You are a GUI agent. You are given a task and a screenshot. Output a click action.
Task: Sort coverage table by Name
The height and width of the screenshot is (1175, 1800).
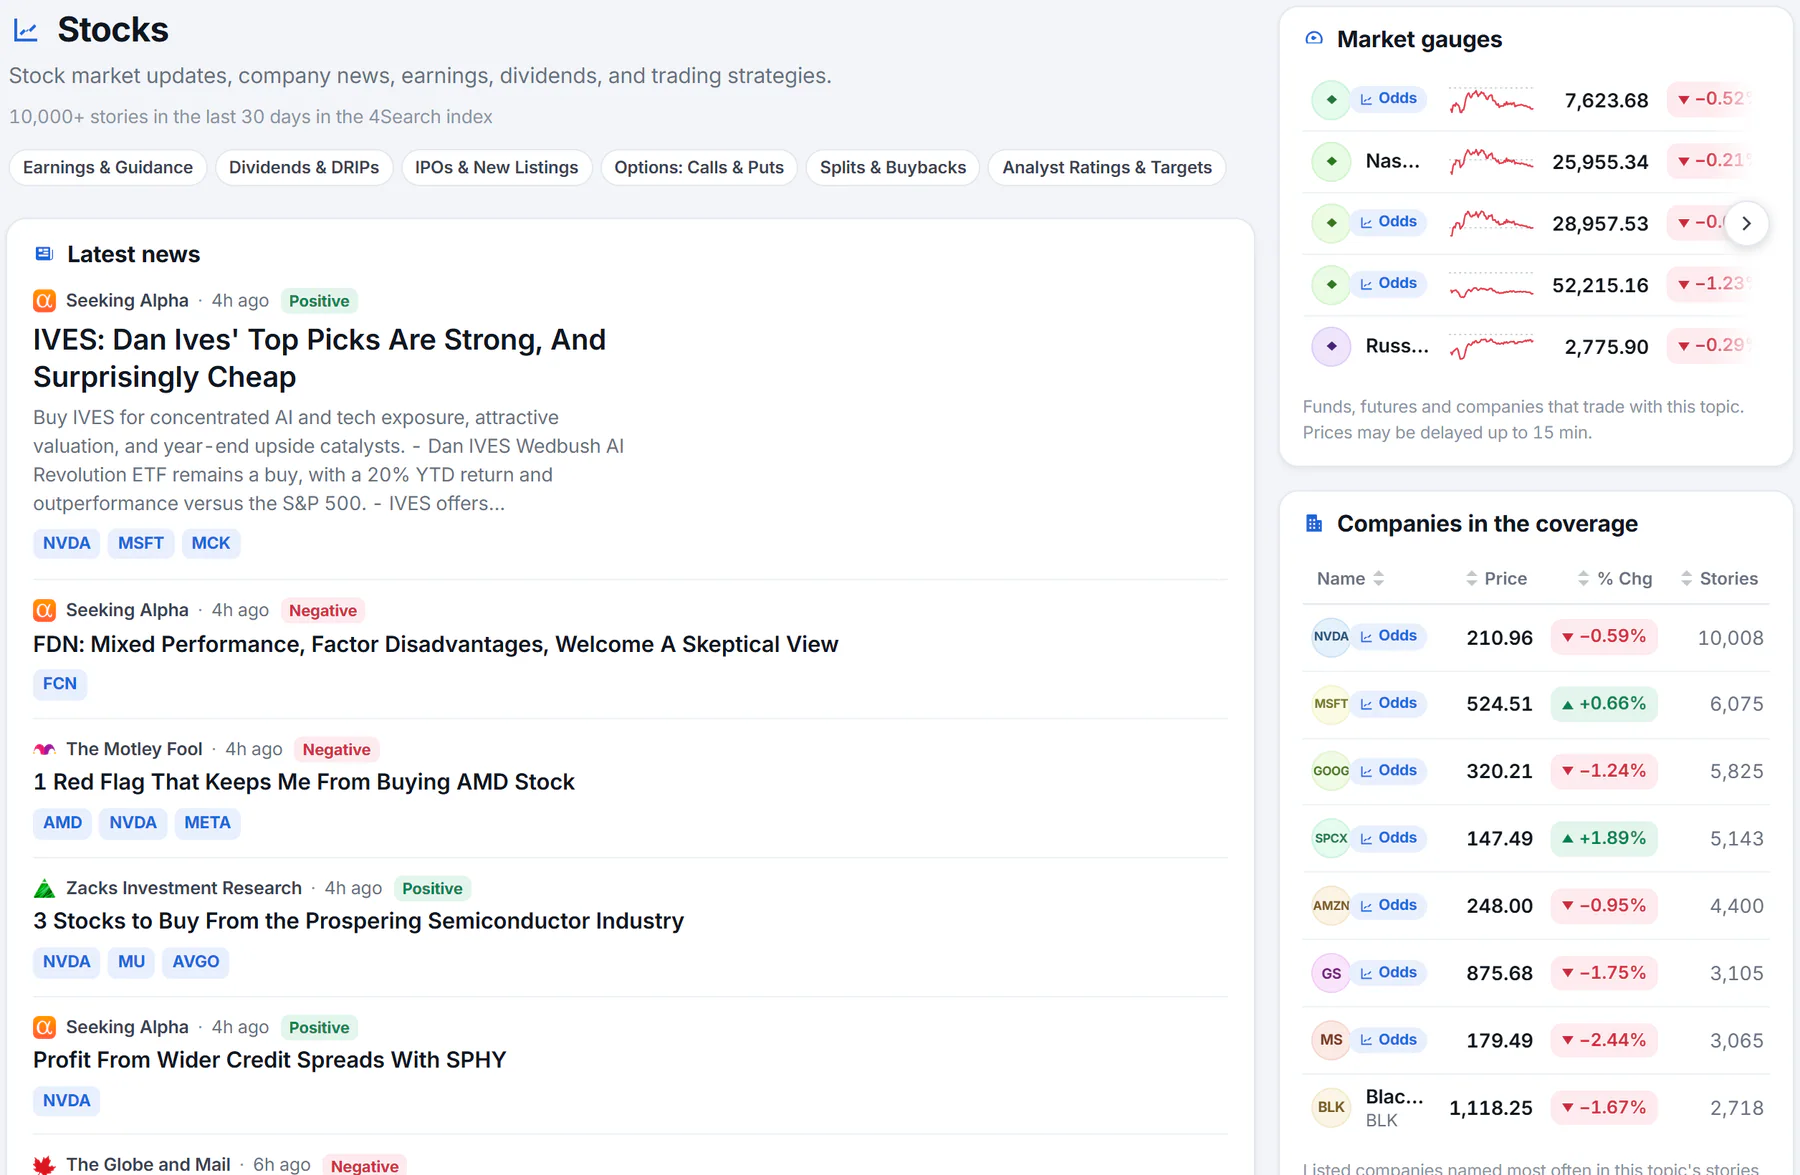(1350, 578)
